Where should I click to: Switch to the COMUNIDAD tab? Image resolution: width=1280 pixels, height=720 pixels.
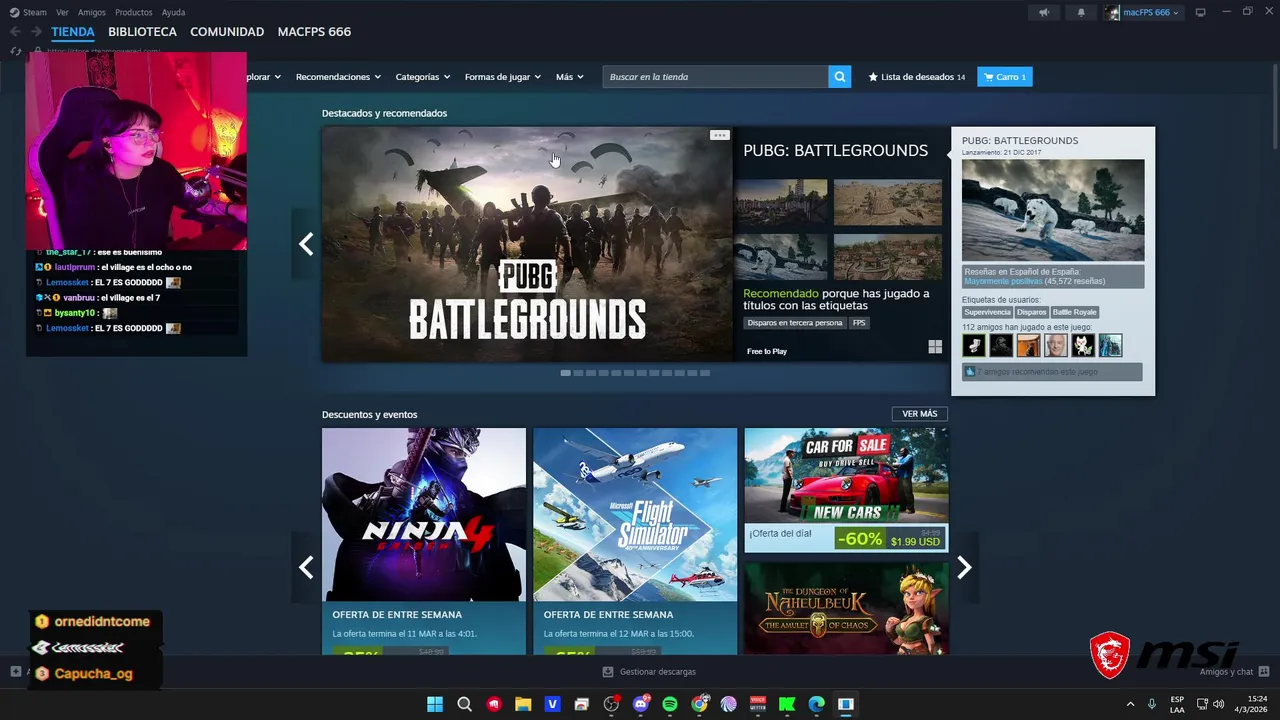227,32
